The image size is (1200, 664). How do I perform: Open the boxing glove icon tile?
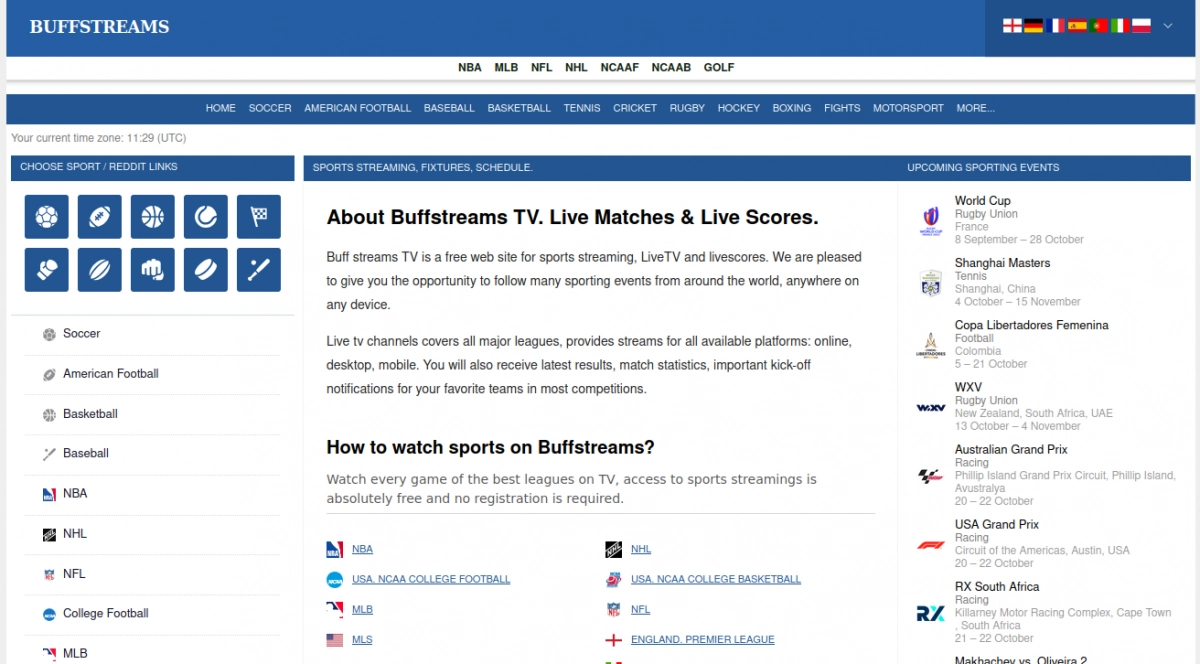[x=47, y=270]
